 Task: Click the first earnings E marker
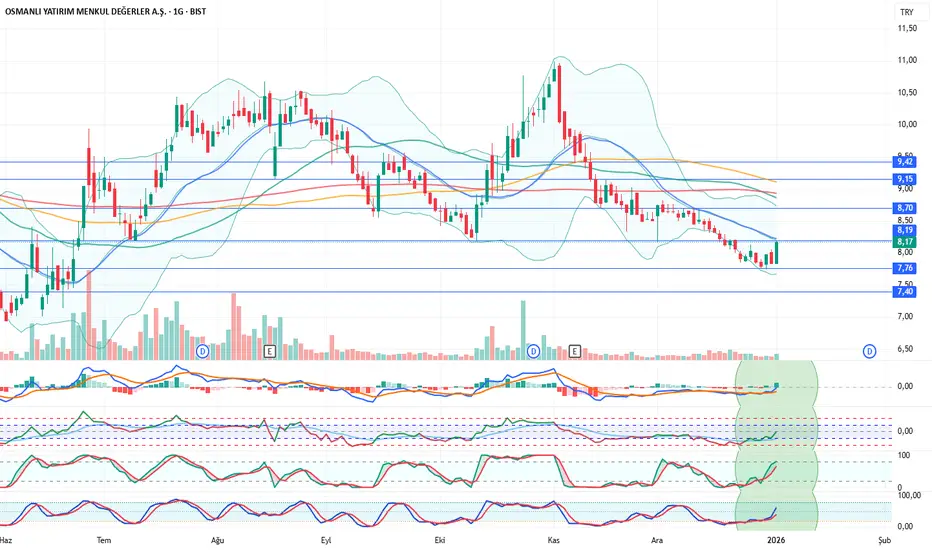pyautogui.click(x=268, y=351)
